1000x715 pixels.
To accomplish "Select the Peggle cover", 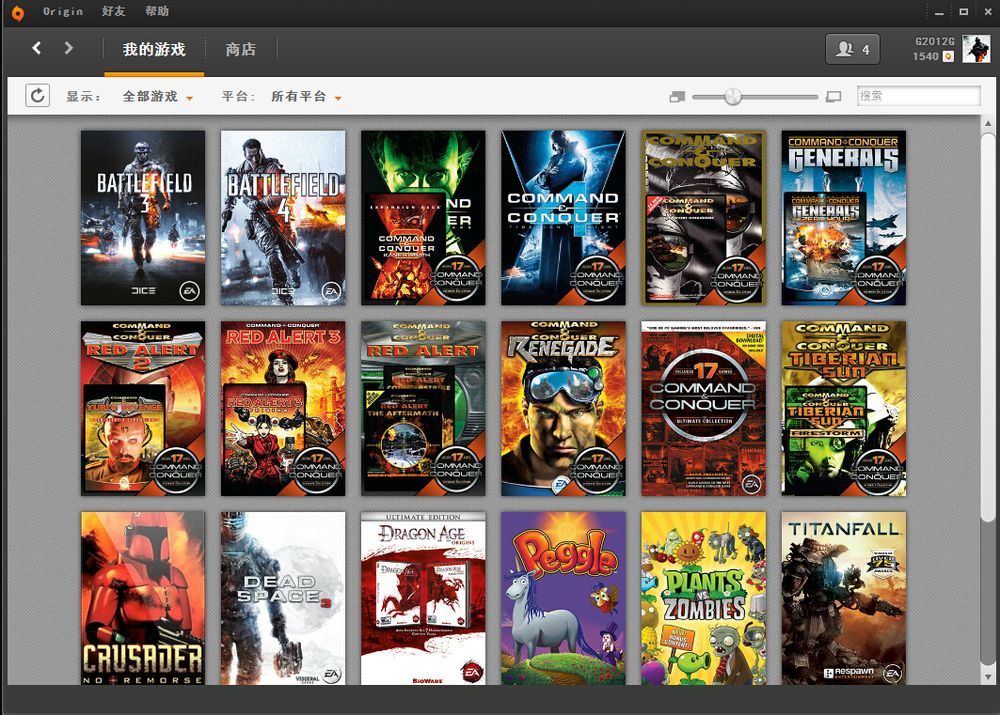I will 563,598.
